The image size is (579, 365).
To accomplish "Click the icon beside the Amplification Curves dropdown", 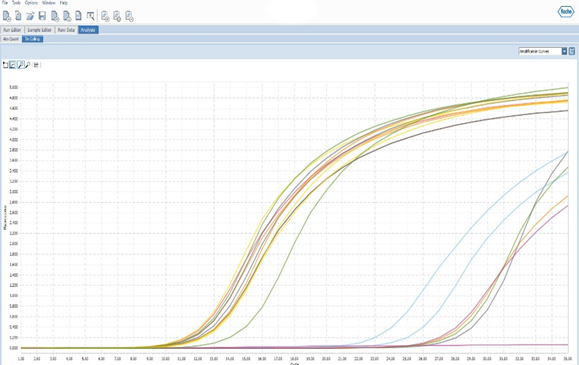I will [x=572, y=51].
